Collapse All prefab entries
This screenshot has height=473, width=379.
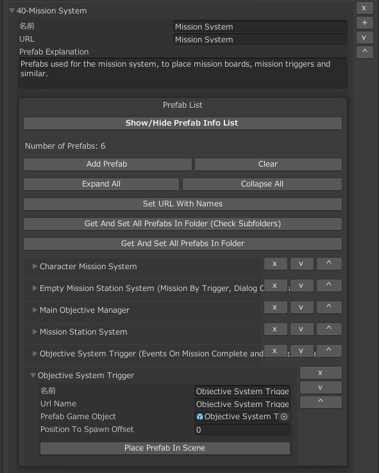(262, 184)
